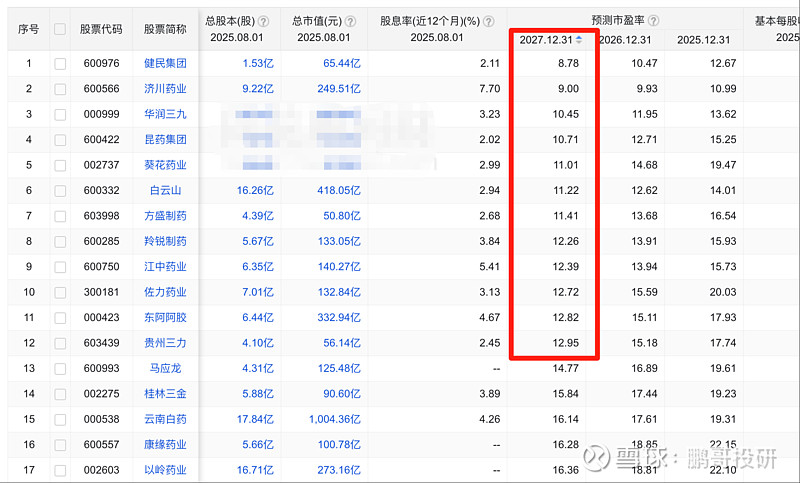Image resolution: width=800 pixels, height=483 pixels.
Task: Click market cap value 249.51亿
Action: tap(339, 89)
